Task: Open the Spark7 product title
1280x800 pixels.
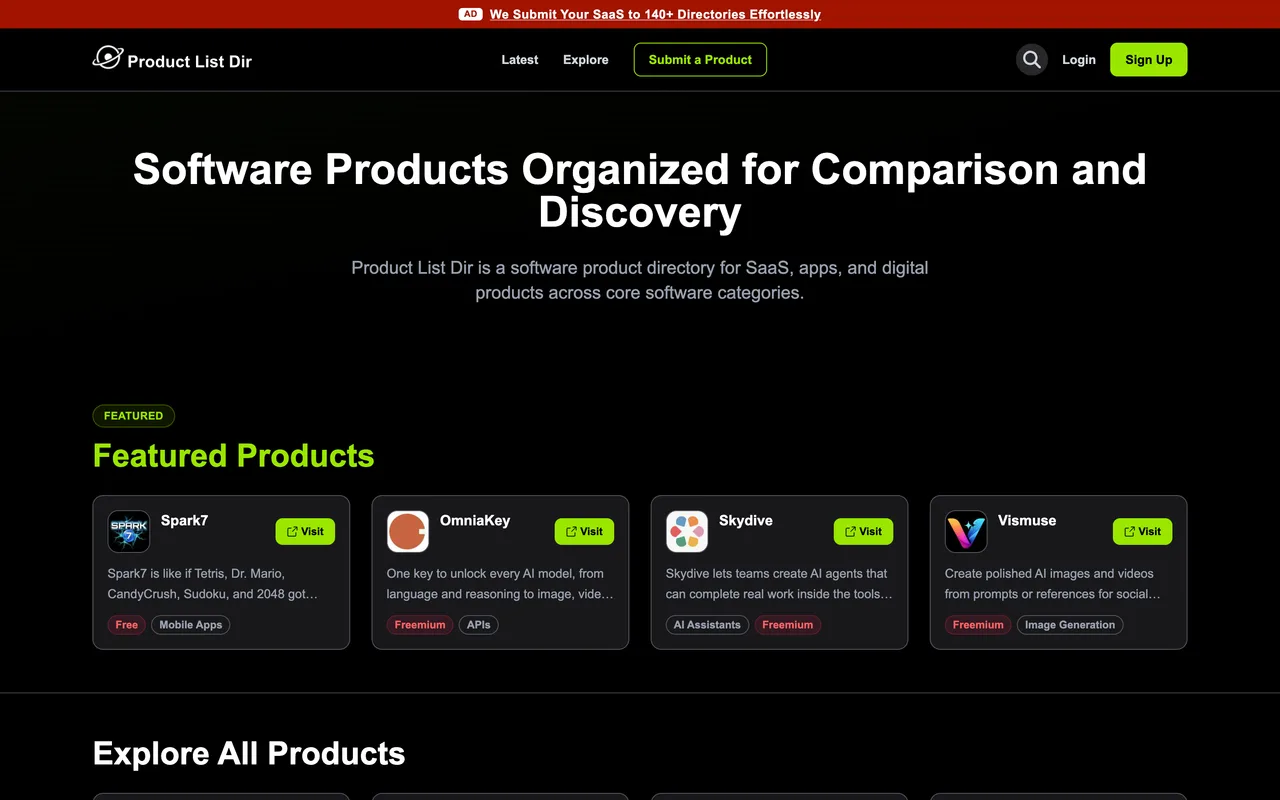Action: pyautogui.click(x=185, y=520)
